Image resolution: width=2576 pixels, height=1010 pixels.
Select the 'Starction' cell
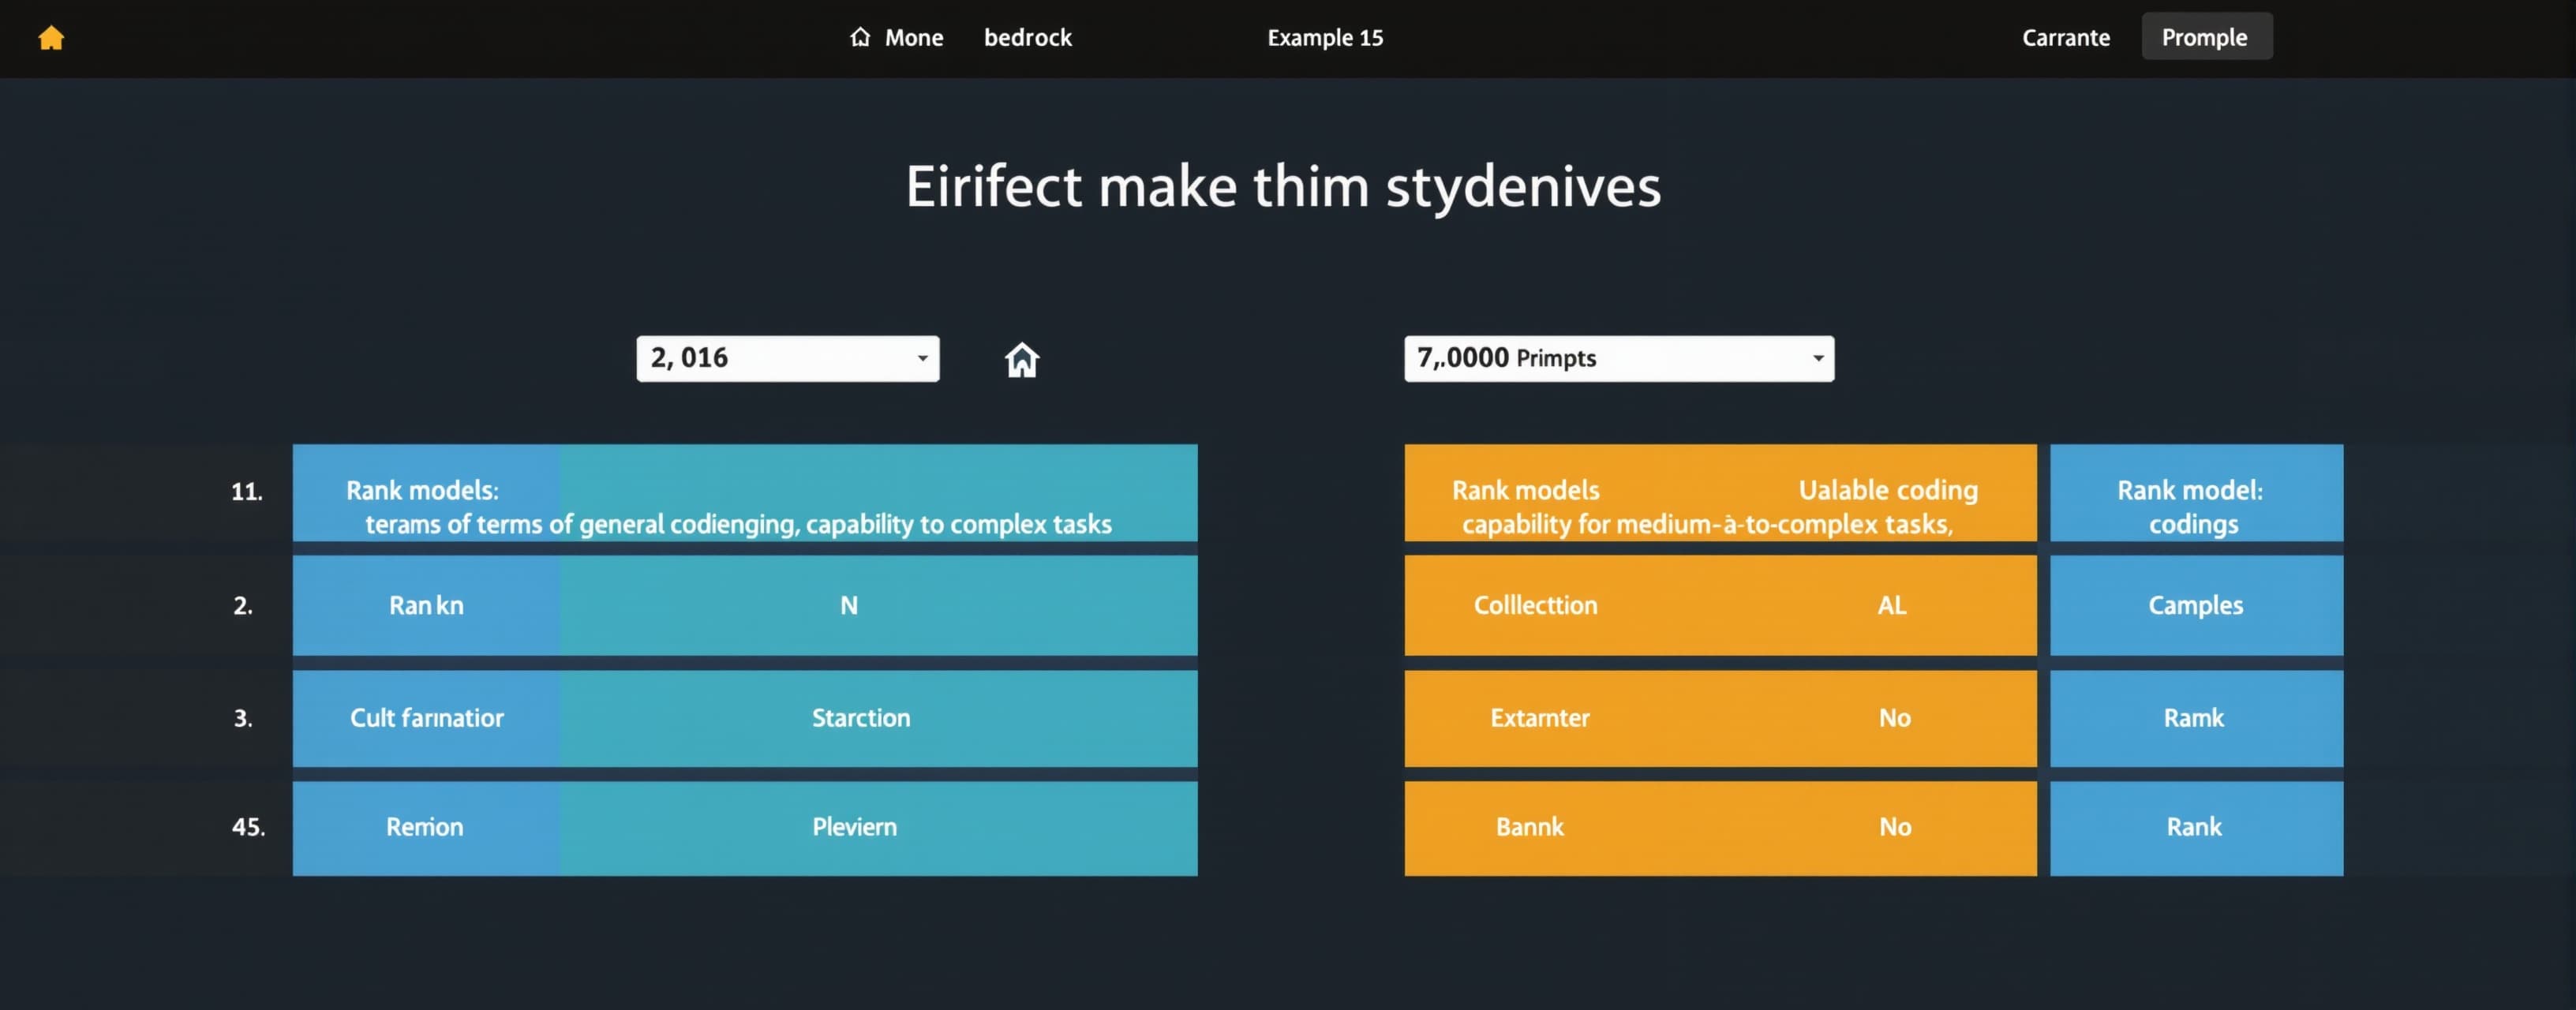tap(878, 718)
